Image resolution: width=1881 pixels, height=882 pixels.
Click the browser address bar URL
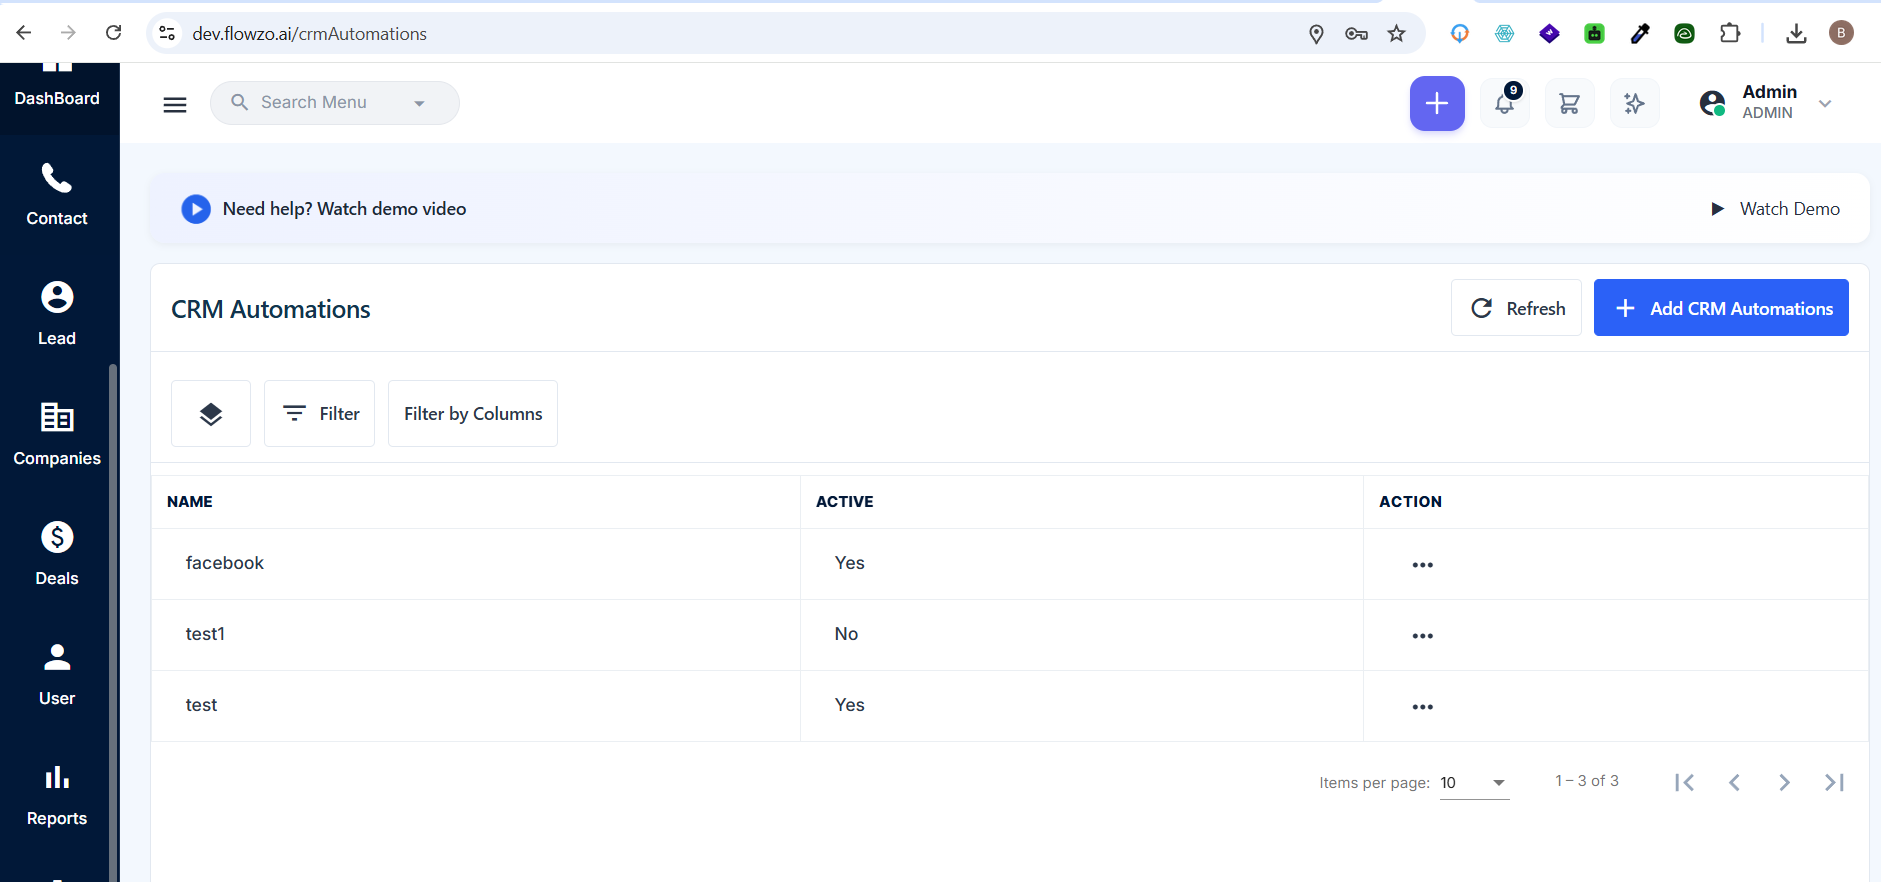pos(310,34)
